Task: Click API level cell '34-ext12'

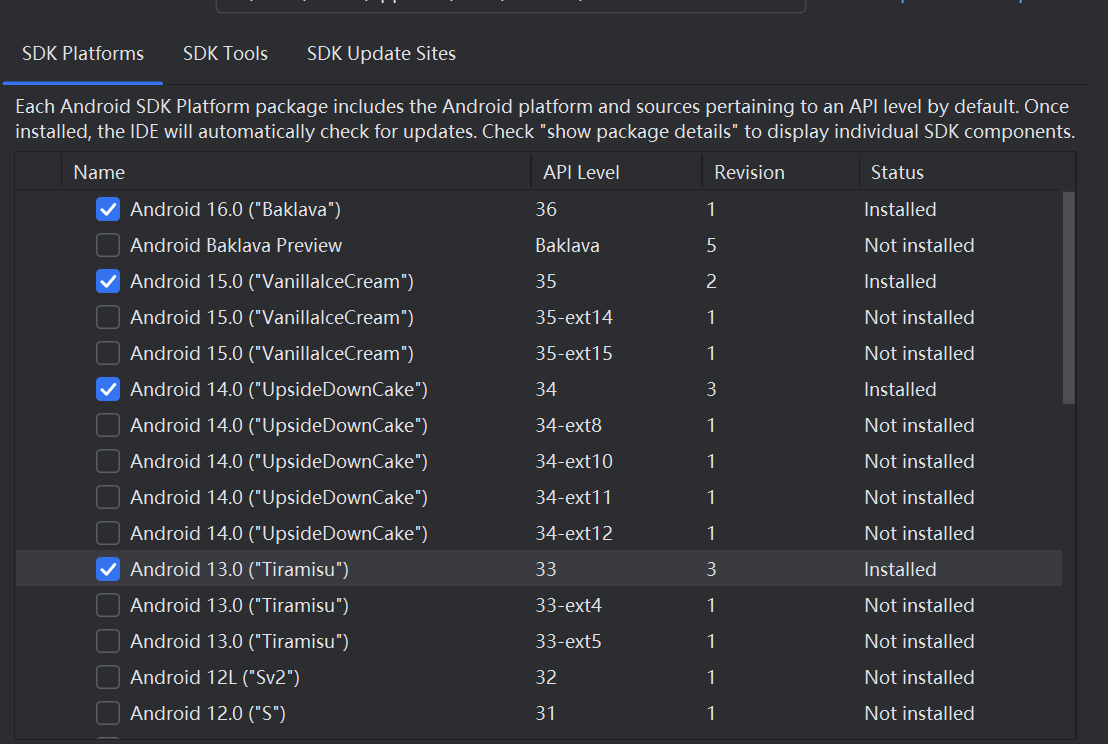Action: (574, 533)
